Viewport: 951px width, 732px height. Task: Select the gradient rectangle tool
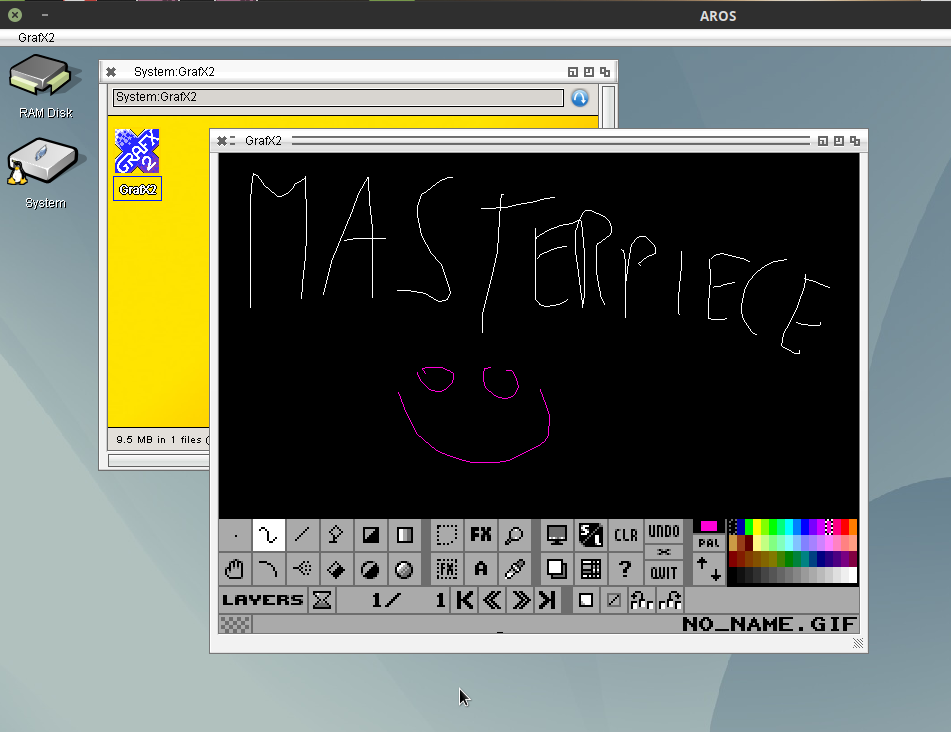click(x=404, y=535)
